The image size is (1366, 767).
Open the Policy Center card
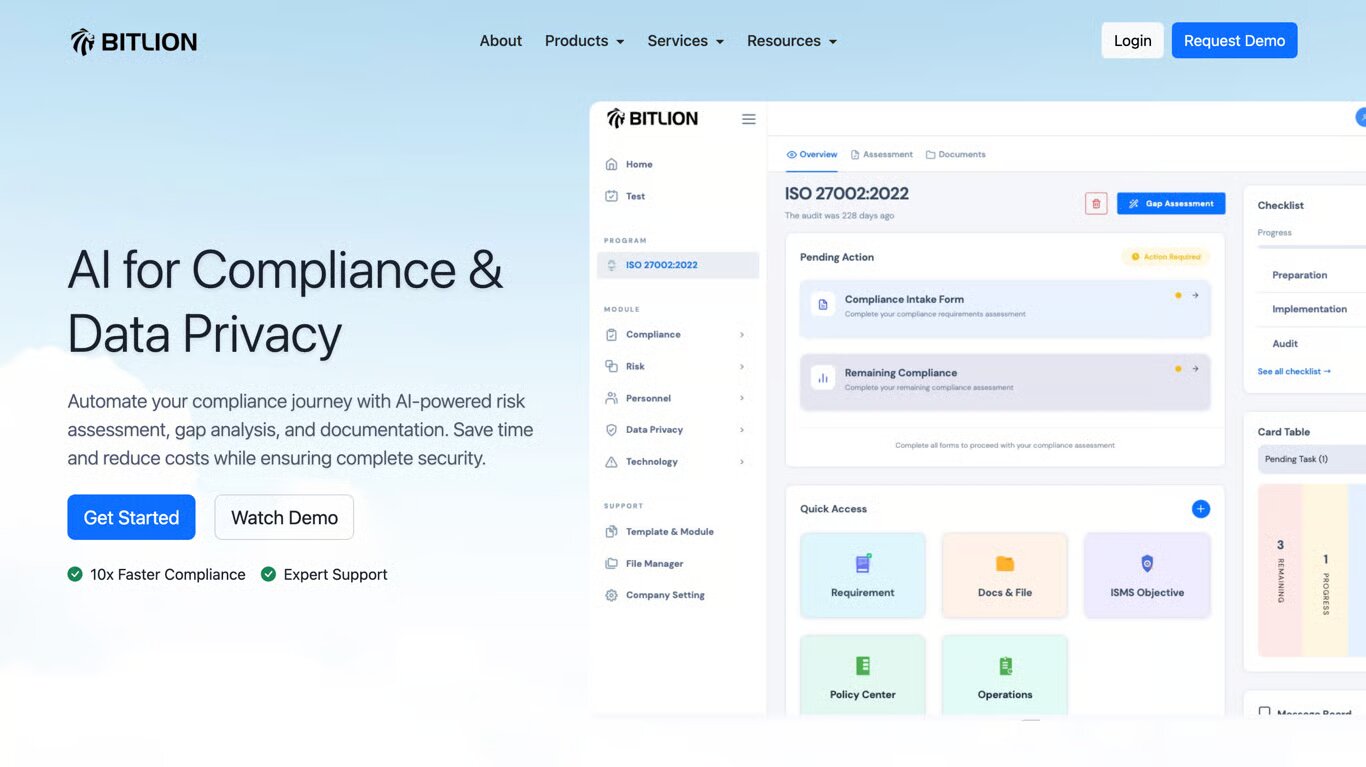pyautogui.click(x=862, y=676)
